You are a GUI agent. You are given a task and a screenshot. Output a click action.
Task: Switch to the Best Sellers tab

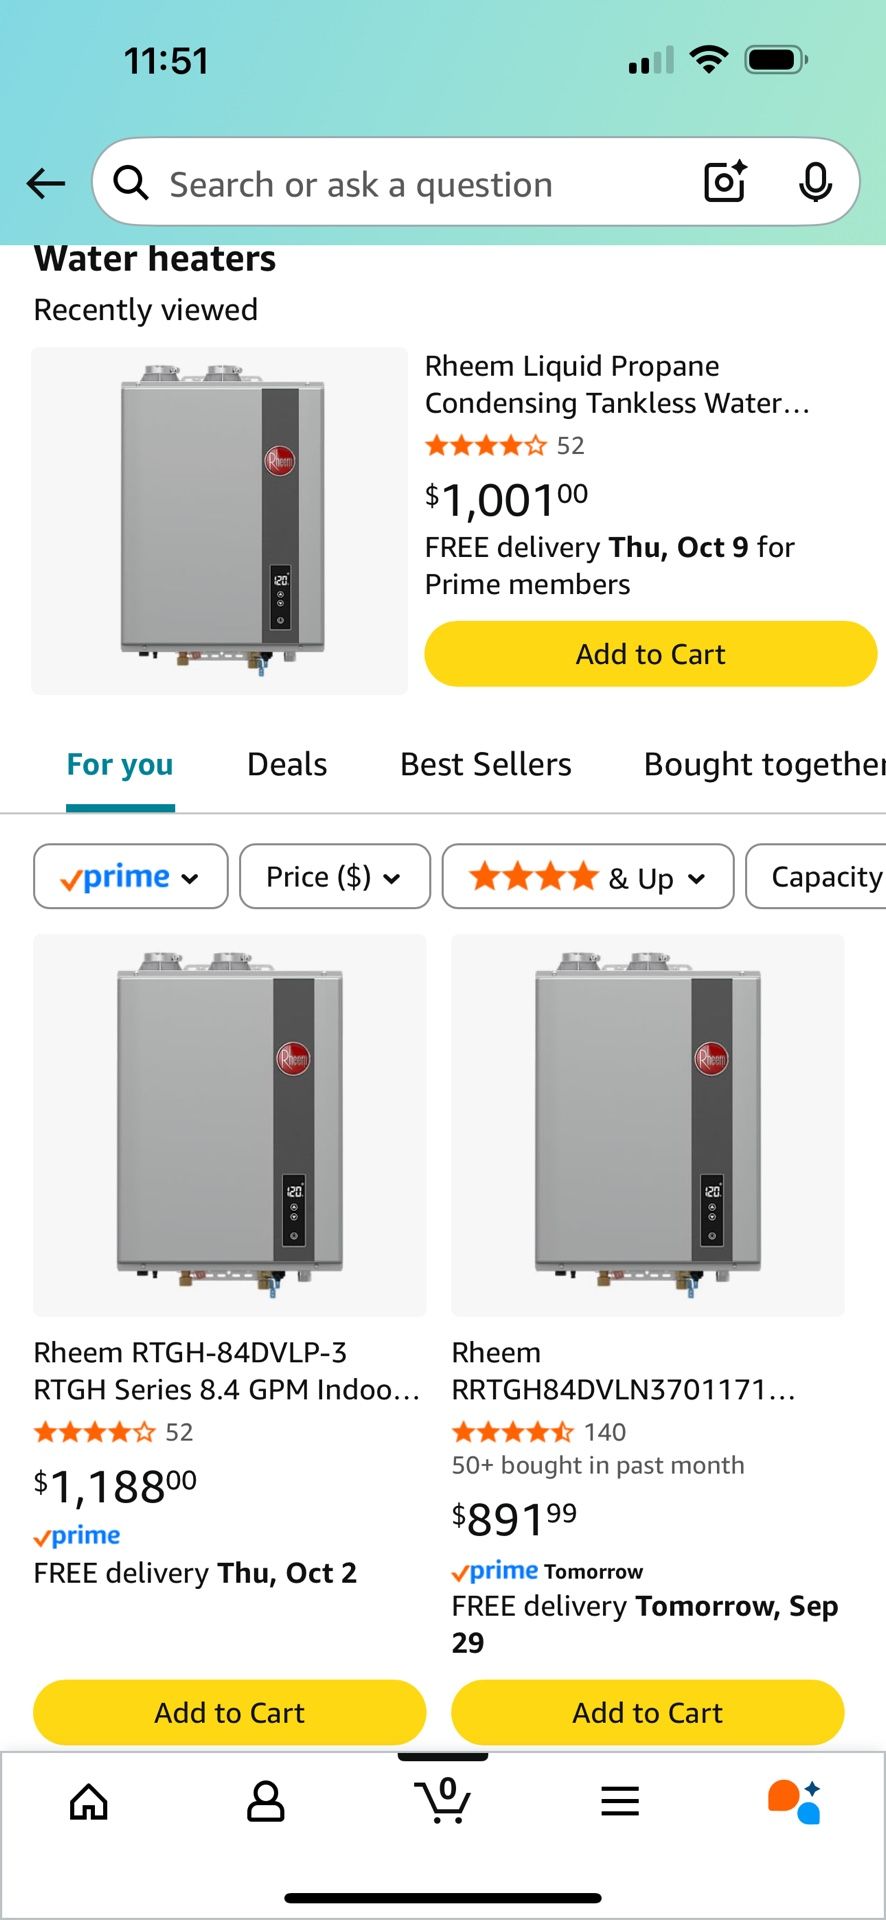click(486, 765)
